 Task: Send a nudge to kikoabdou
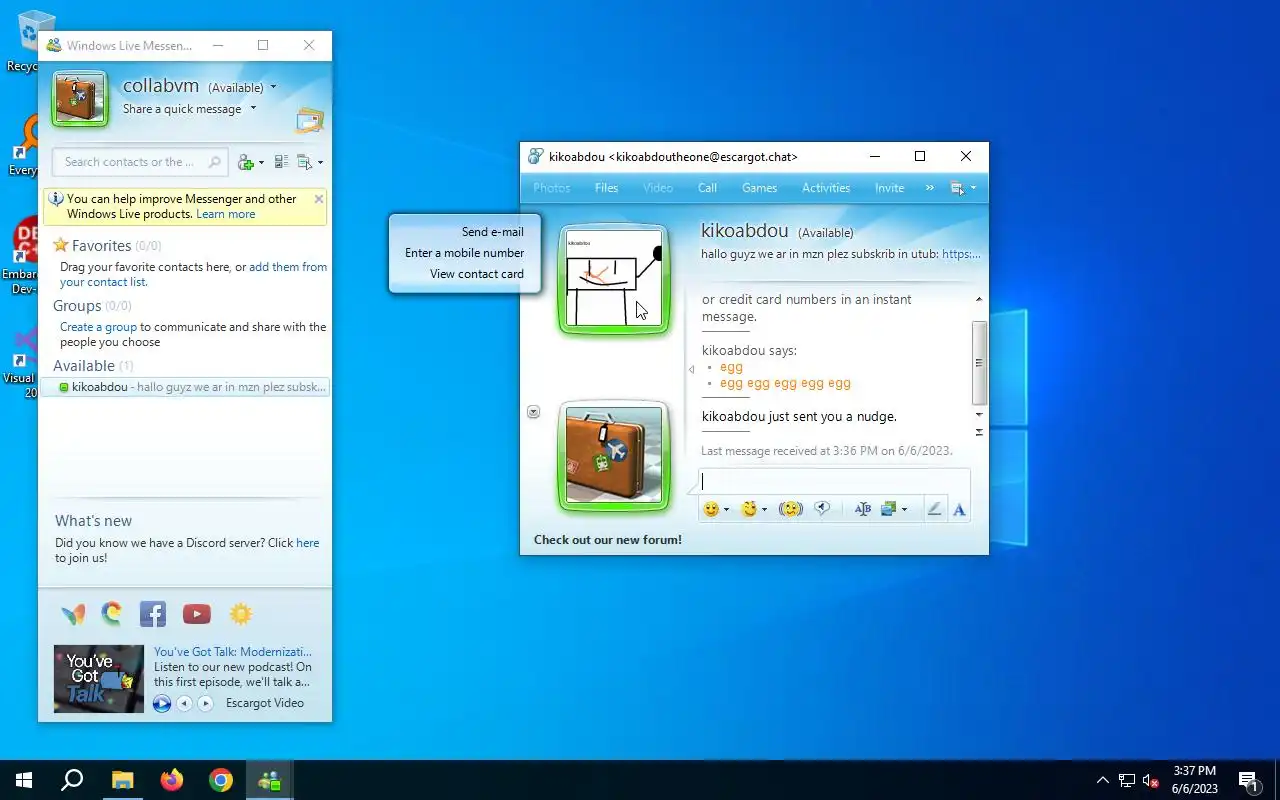791,509
